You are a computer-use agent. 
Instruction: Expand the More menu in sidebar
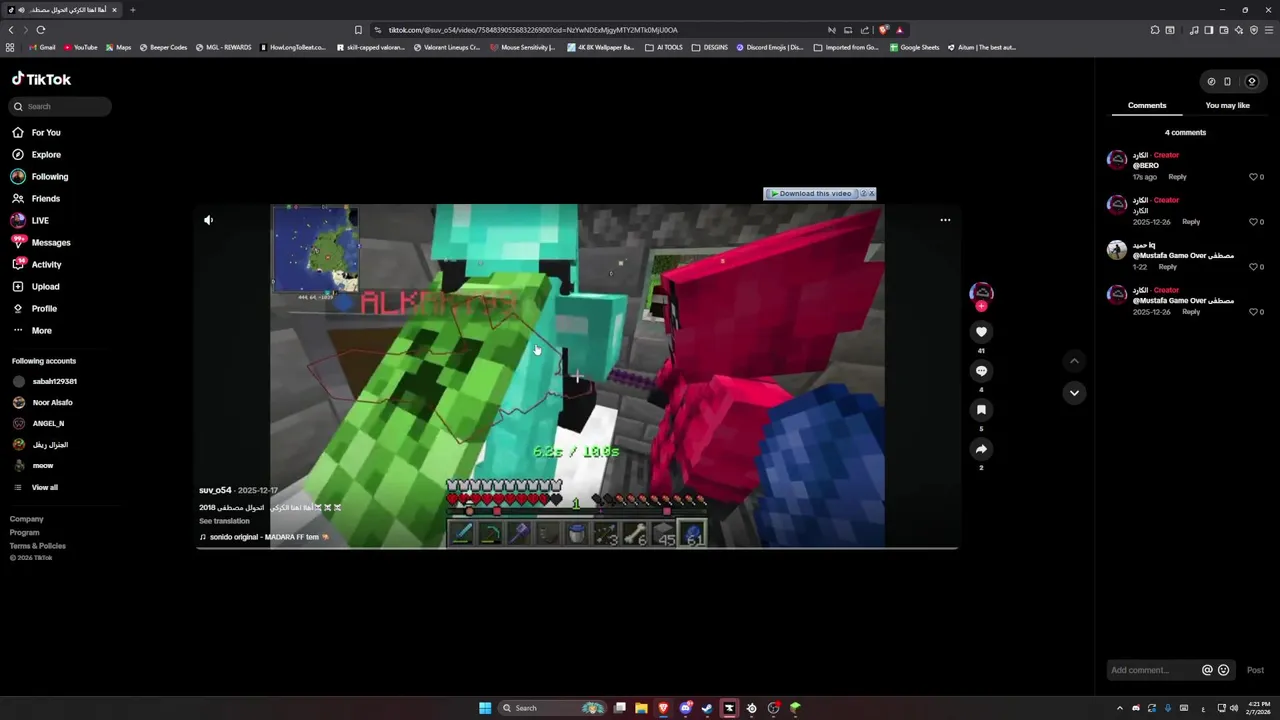41,331
